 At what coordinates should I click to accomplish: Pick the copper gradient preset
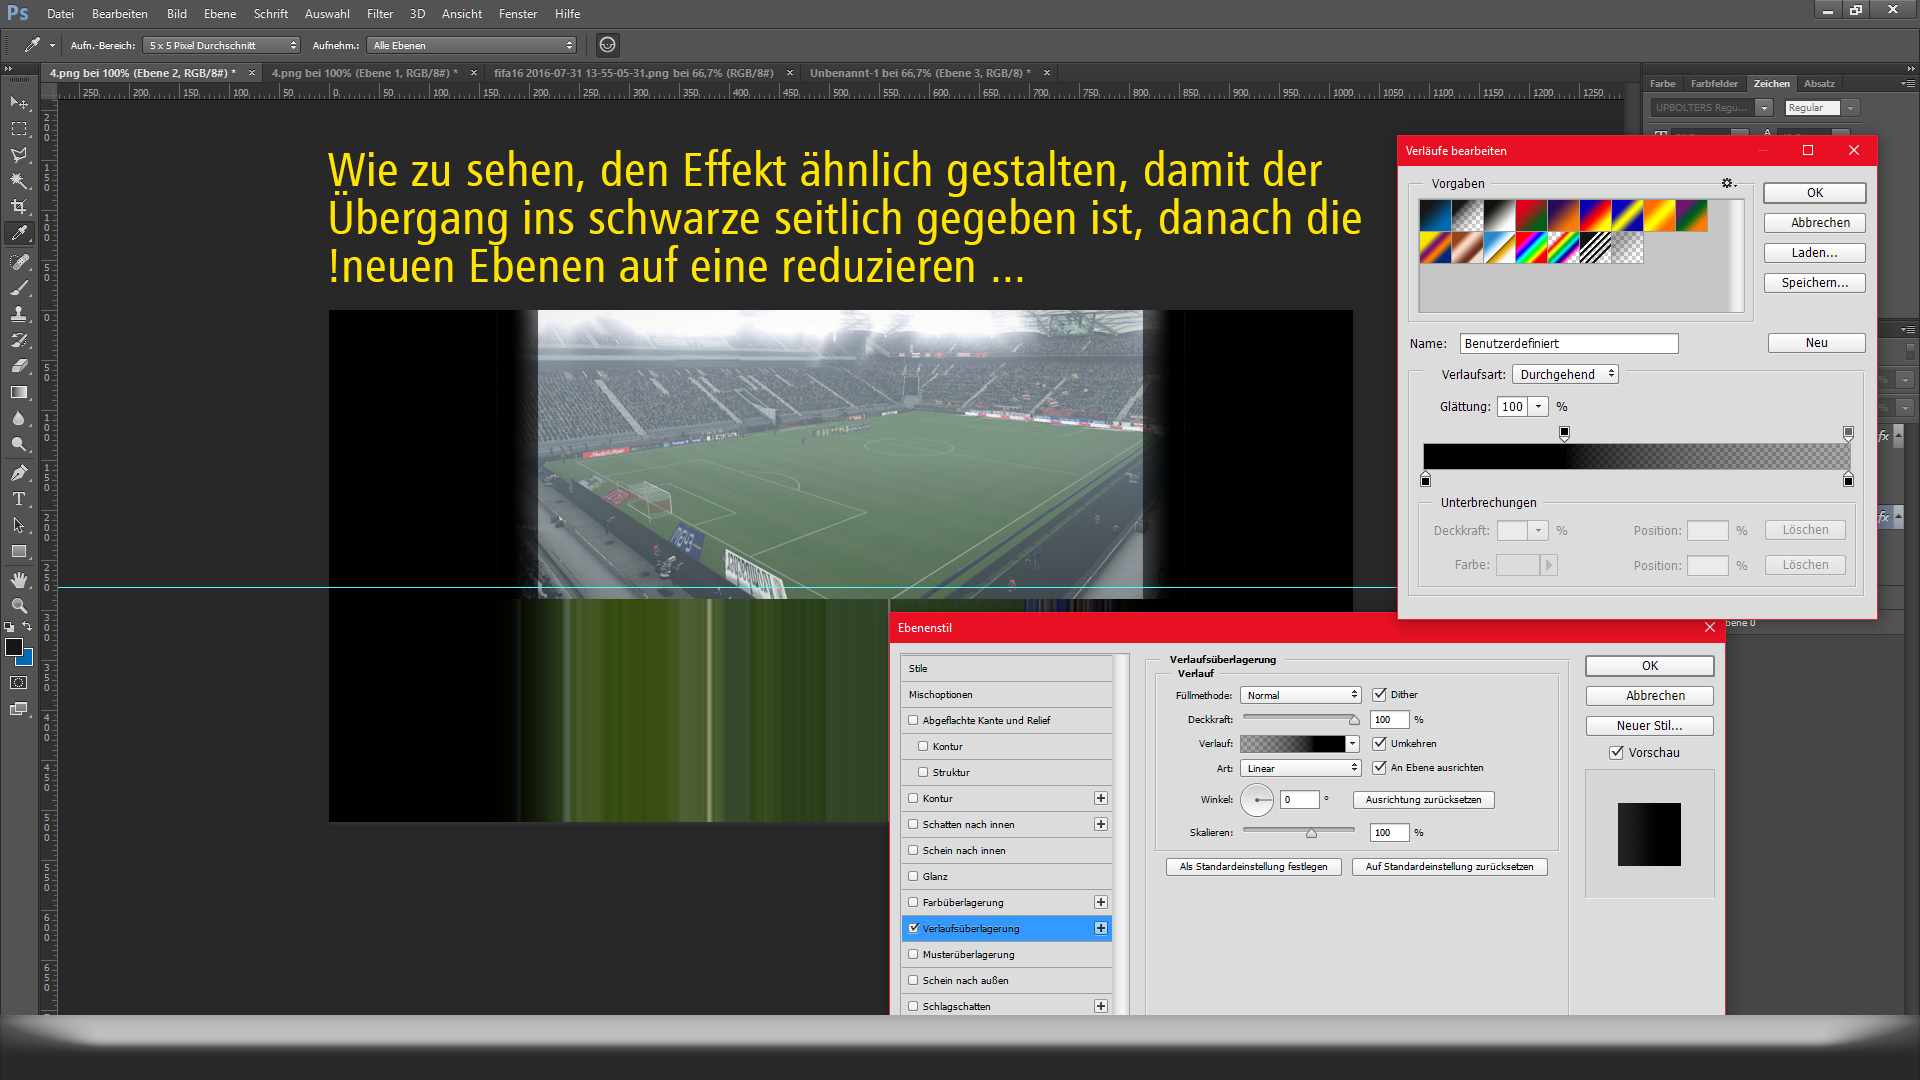coord(1467,247)
